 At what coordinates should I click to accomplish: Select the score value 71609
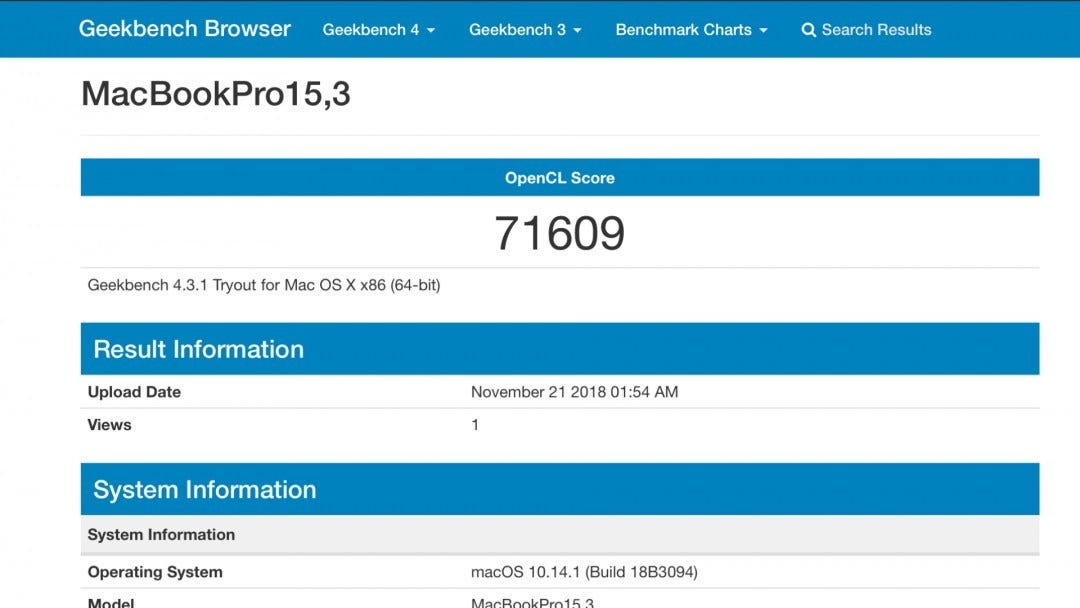point(560,233)
